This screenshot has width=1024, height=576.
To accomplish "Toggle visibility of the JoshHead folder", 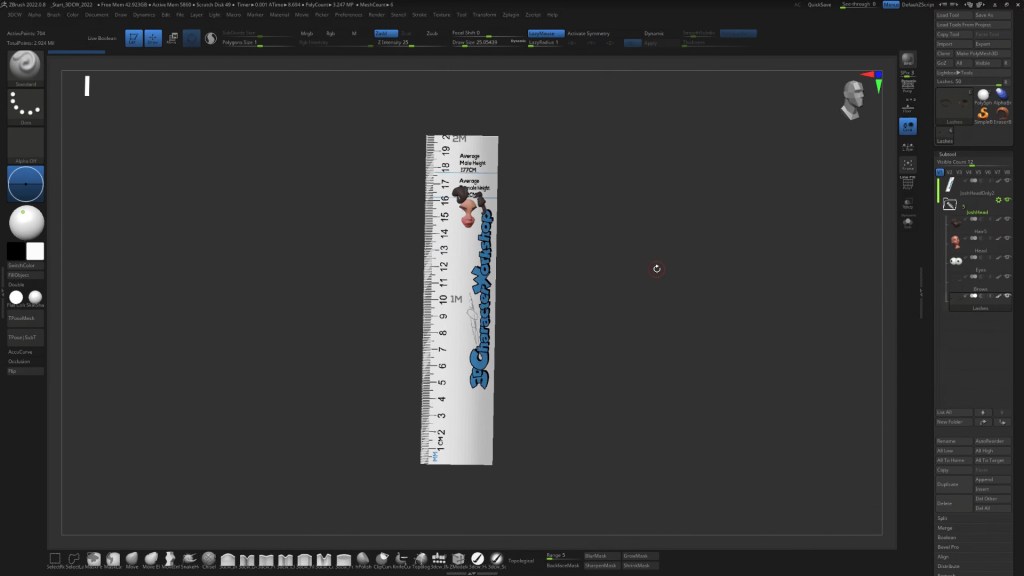I will [x=1008, y=200].
